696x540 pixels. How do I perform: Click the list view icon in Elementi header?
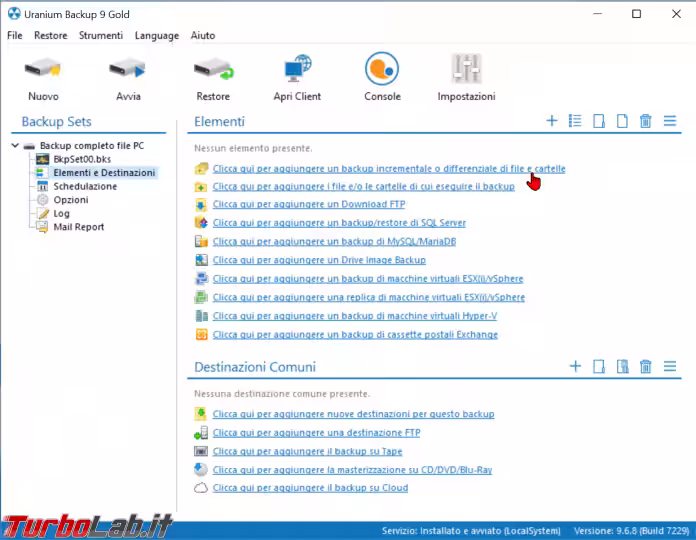point(575,121)
